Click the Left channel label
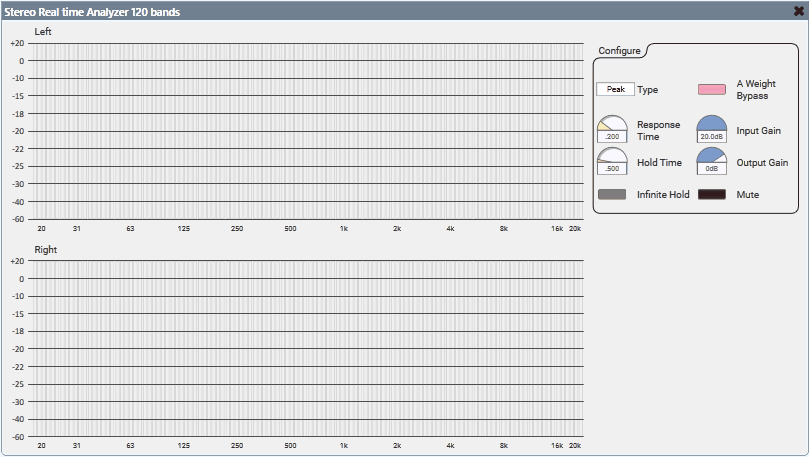 tap(43, 32)
